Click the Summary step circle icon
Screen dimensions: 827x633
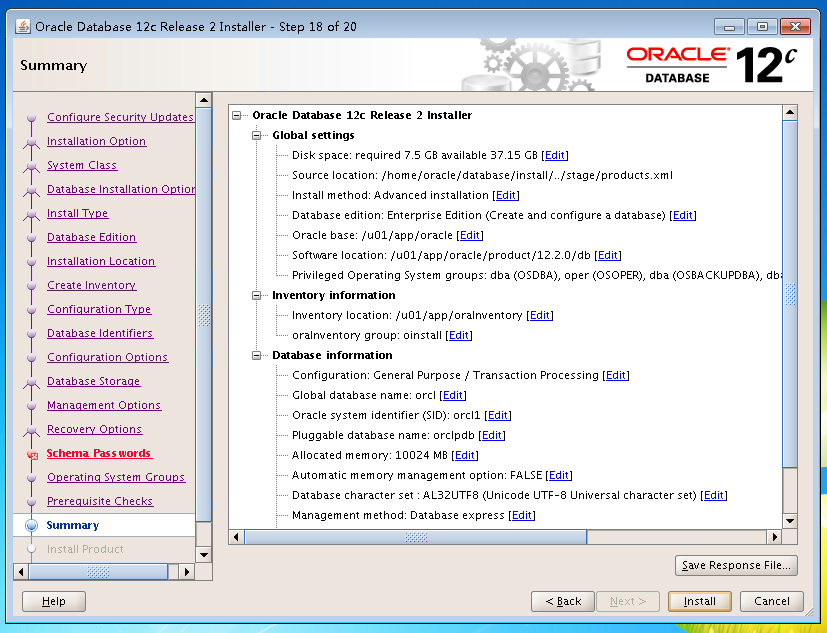click(32, 525)
